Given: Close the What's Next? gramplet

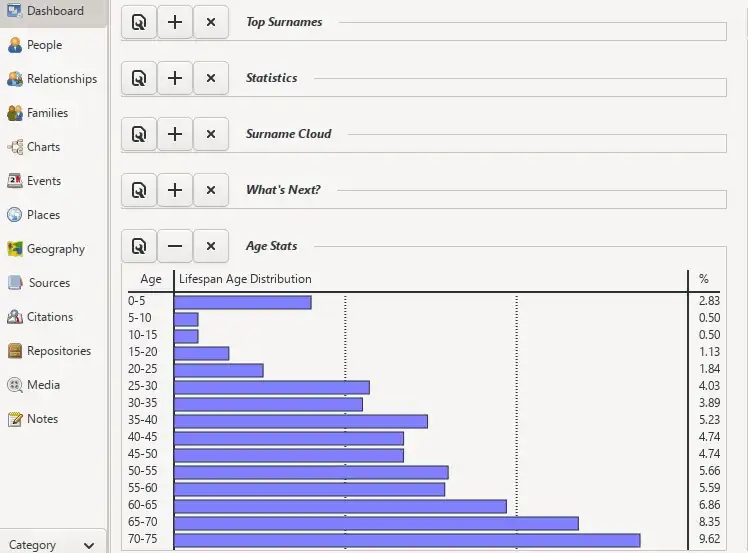Looking at the screenshot, I should (210, 190).
